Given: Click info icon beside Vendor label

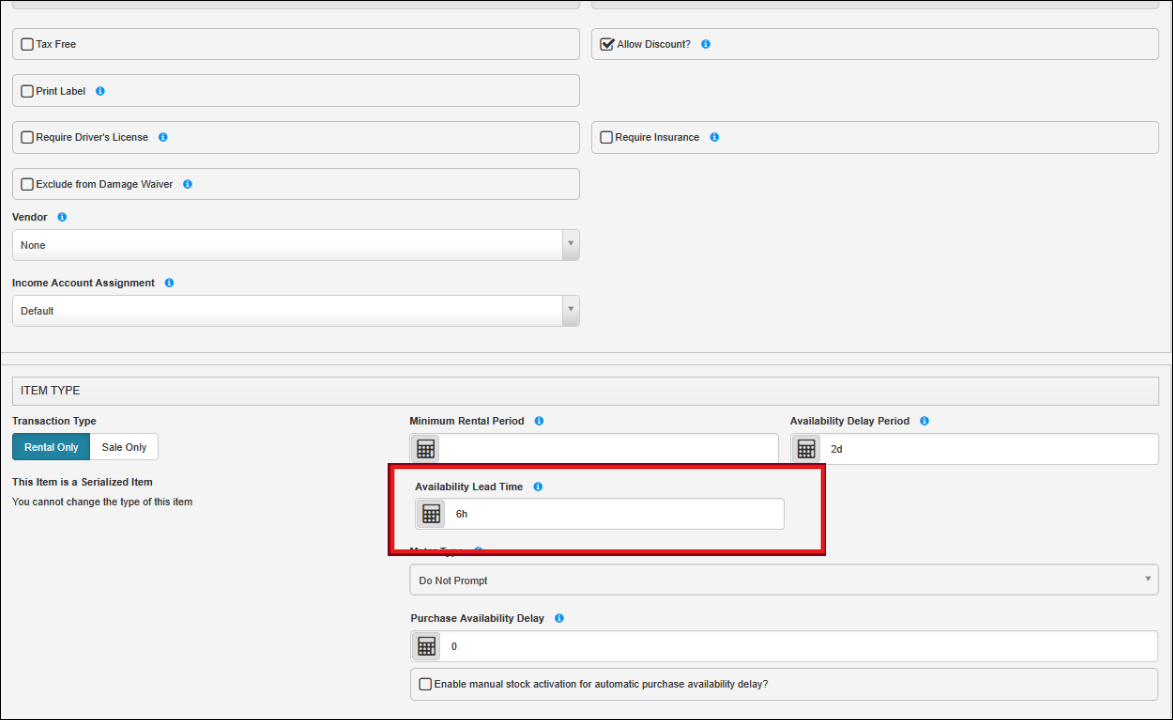Looking at the screenshot, I should tap(62, 217).
